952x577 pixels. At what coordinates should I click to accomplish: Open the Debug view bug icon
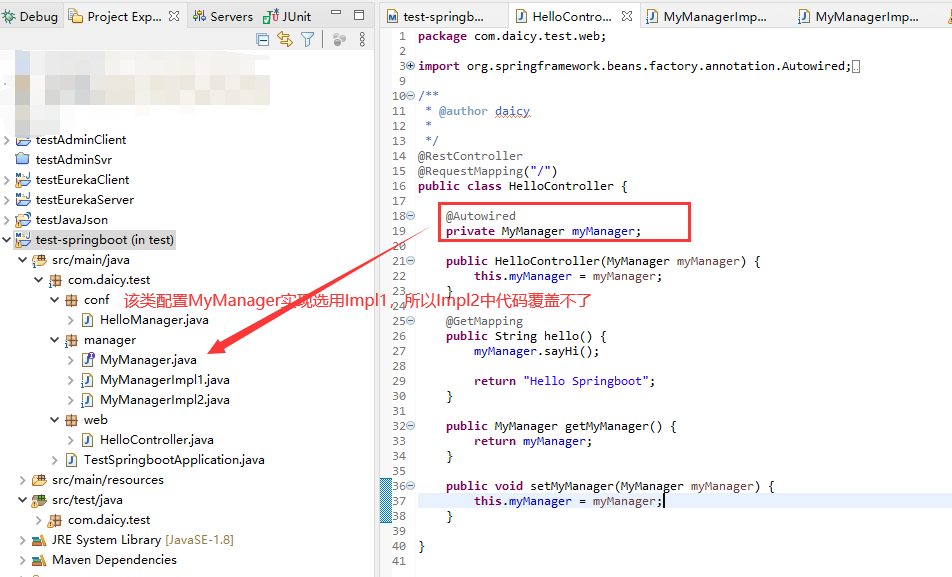(9, 15)
